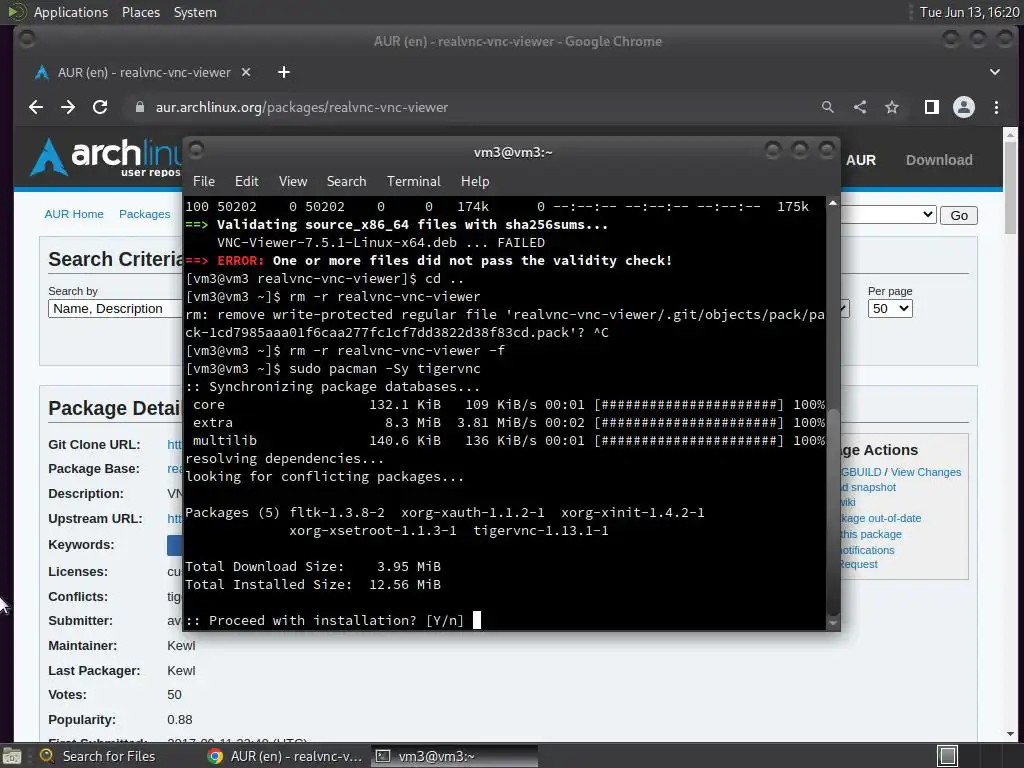
Task: Open the Terminal menu
Action: pyautogui.click(x=413, y=182)
